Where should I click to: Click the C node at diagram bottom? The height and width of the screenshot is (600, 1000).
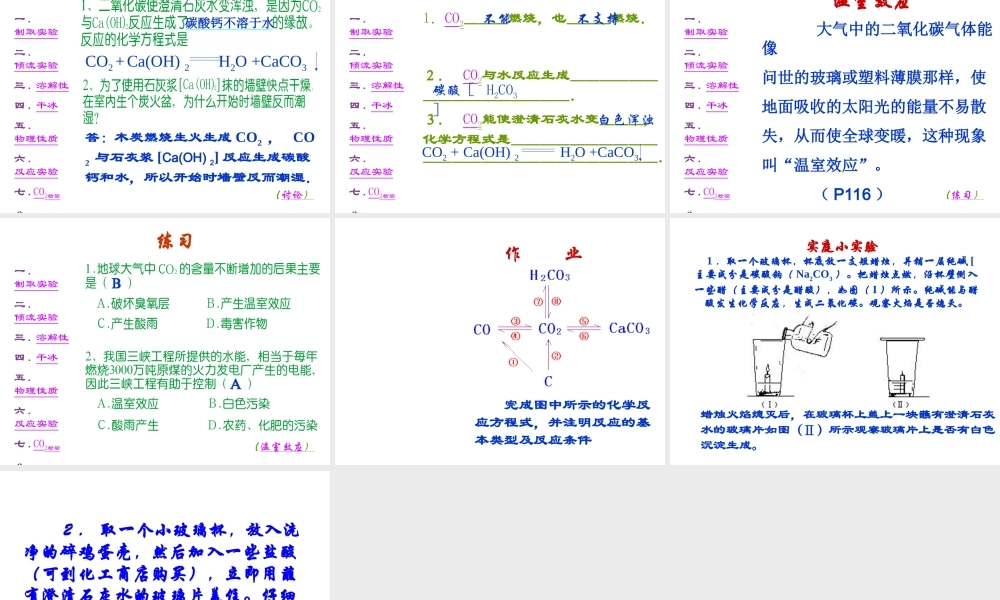click(x=548, y=381)
